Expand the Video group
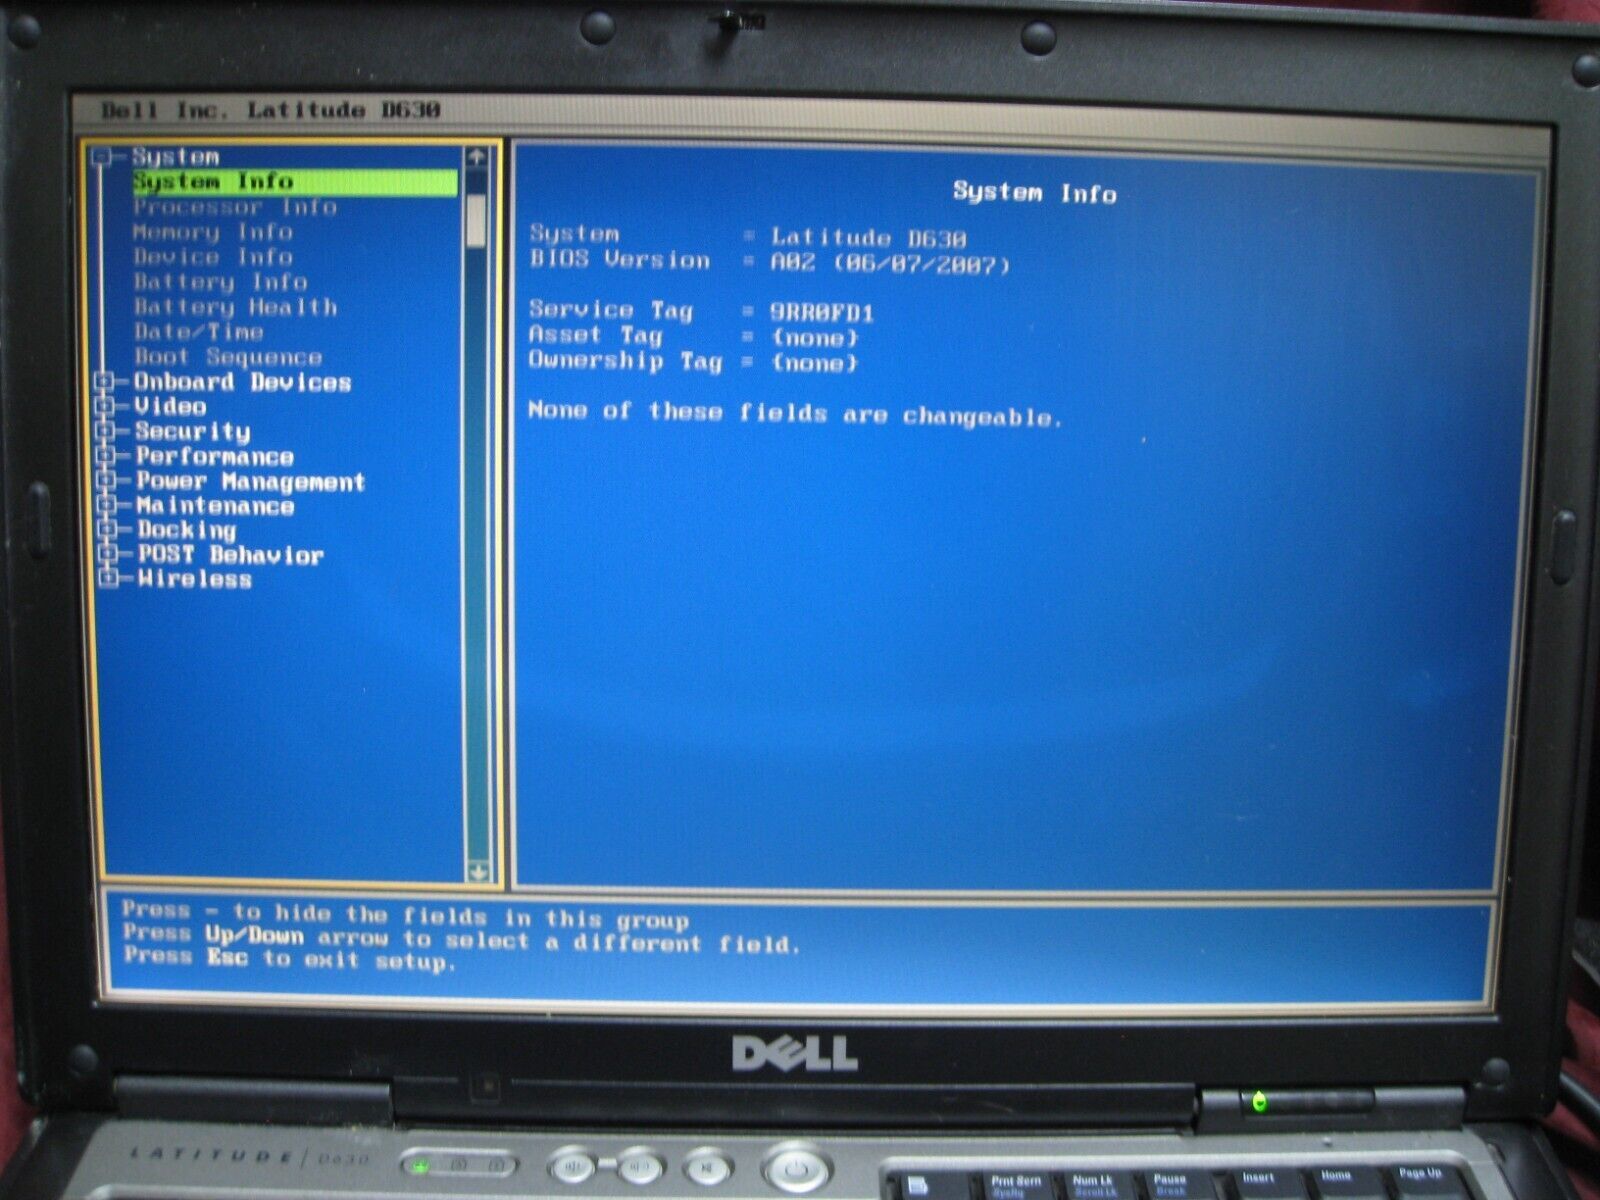Image resolution: width=1600 pixels, height=1200 pixels. (105, 406)
